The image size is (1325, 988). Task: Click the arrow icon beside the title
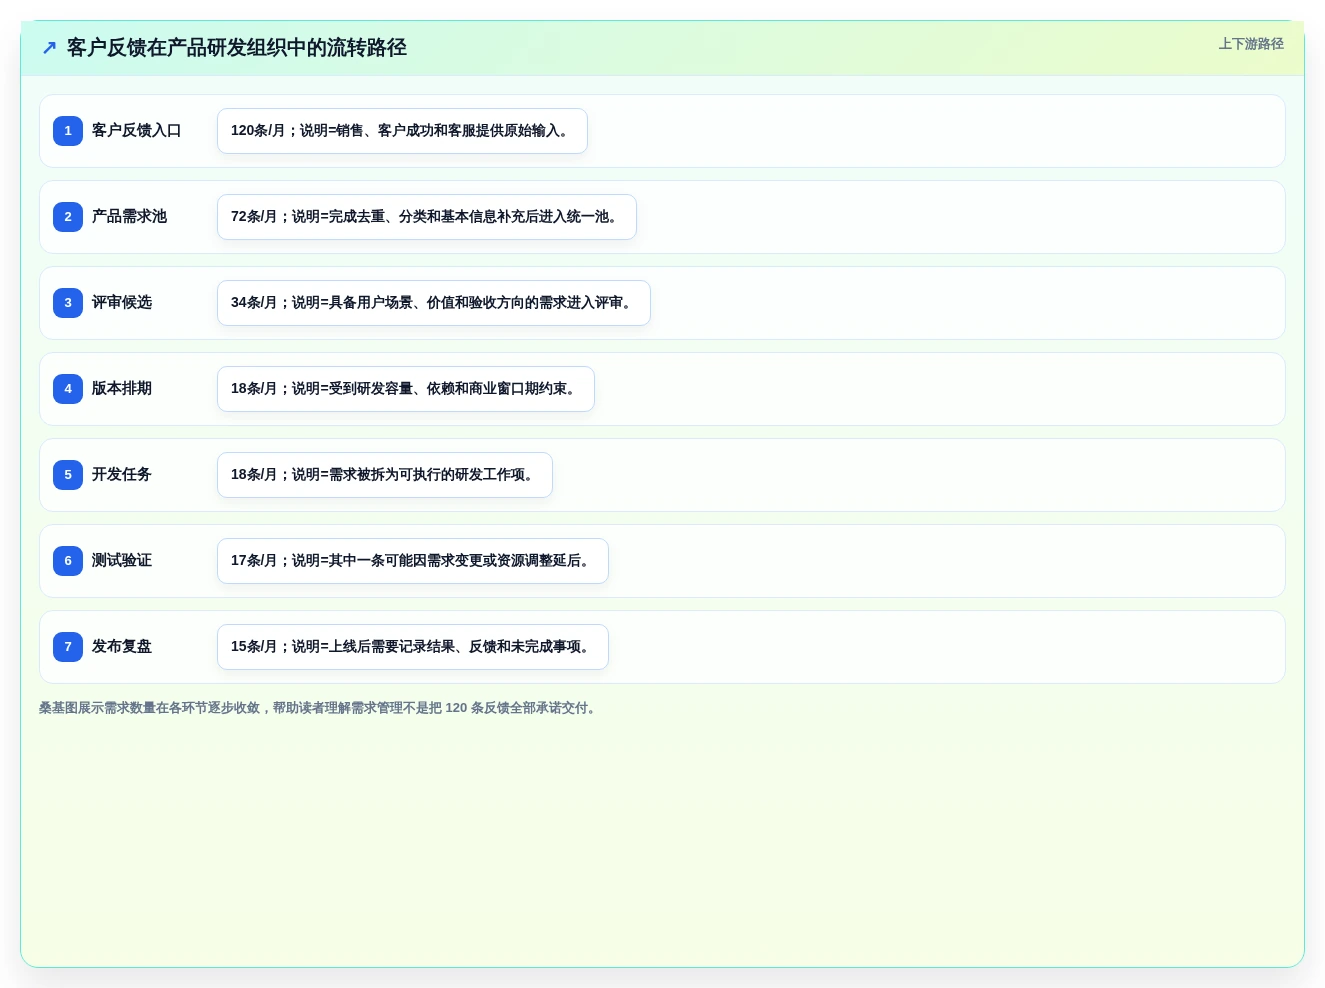(x=49, y=48)
